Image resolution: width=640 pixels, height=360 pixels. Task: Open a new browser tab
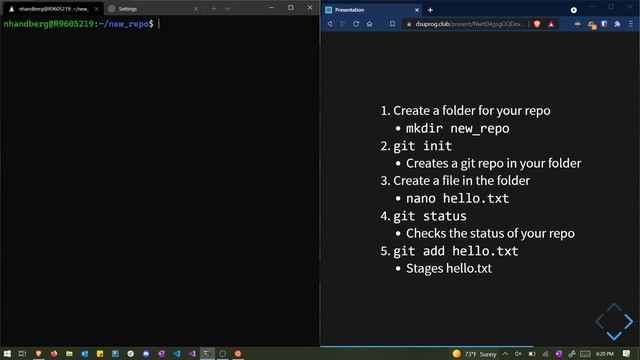(x=430, y=10)
